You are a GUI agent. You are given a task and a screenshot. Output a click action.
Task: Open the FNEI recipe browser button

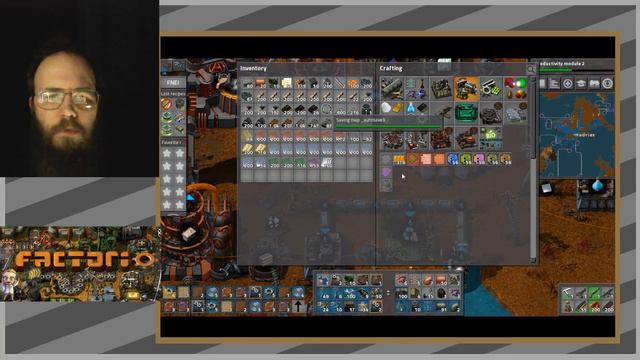click(173, 82)
